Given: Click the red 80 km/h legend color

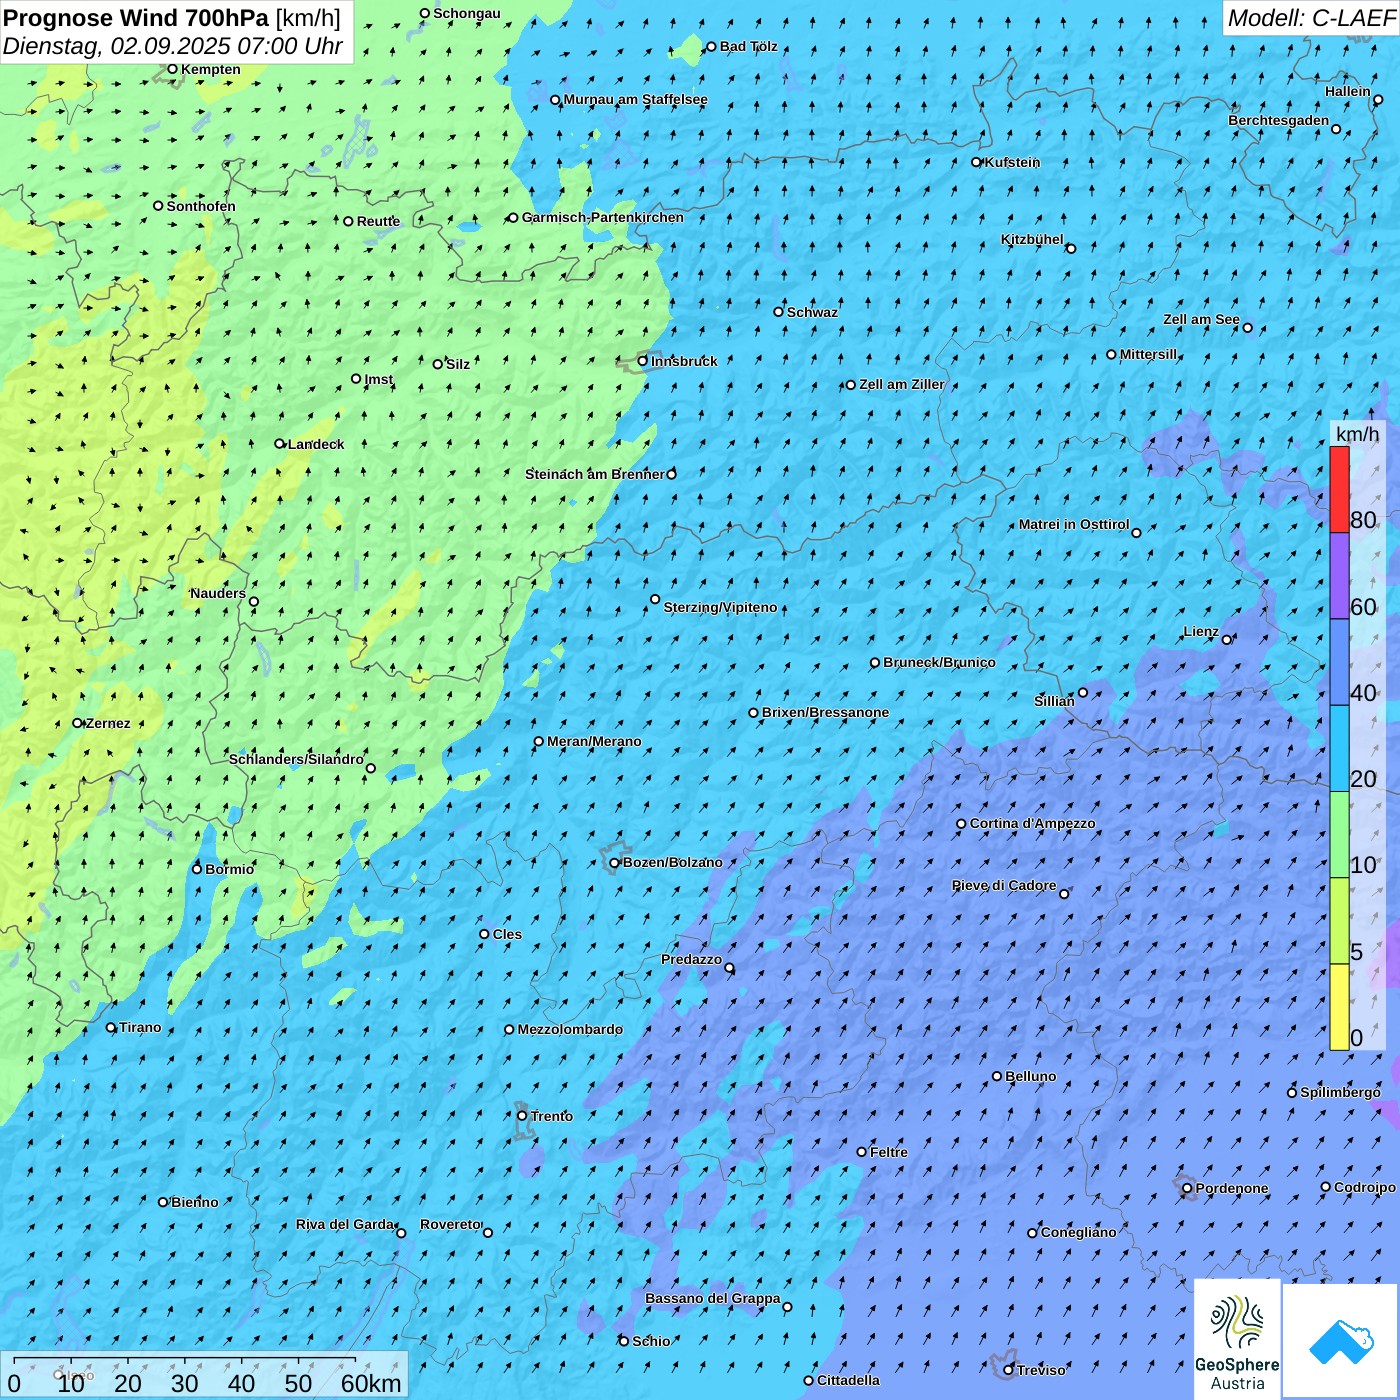Looking at the screenshot, I should tap(1339, 489).
